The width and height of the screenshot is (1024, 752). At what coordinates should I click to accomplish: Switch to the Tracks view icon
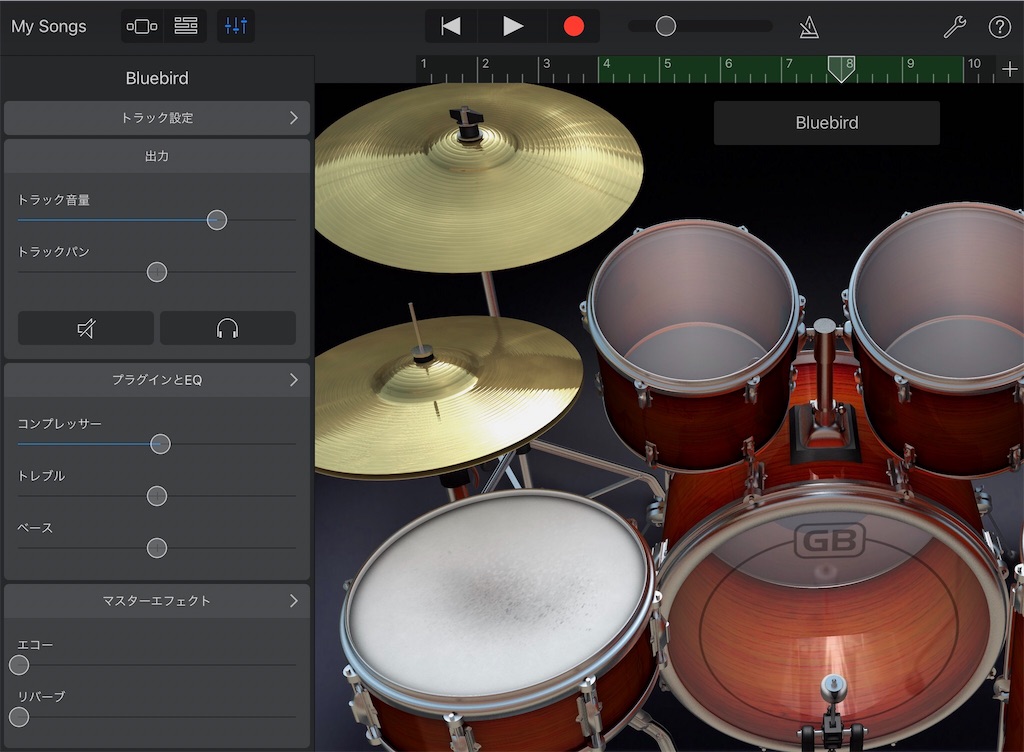point(185,26)
